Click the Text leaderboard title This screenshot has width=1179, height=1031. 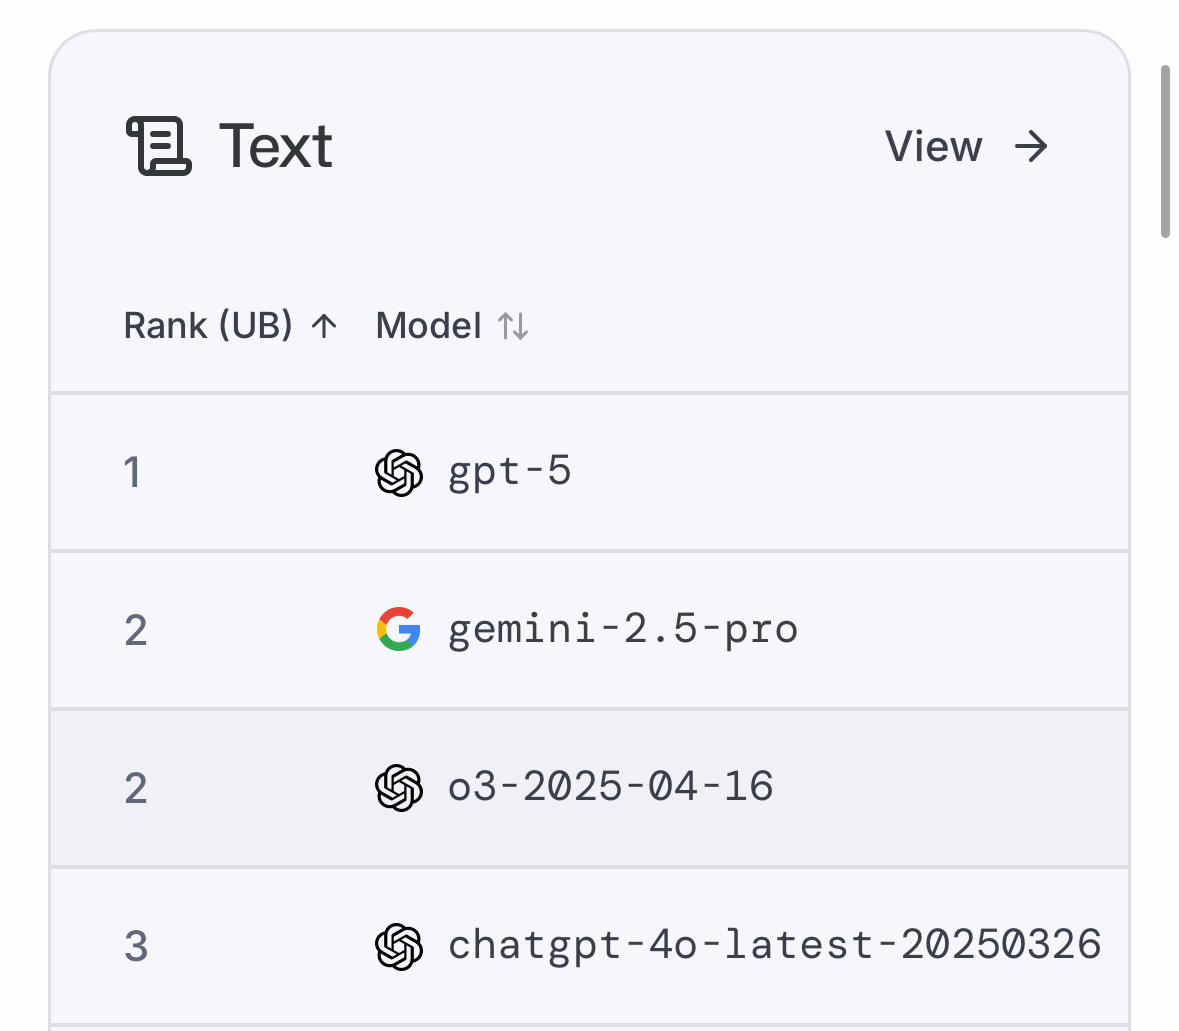point(275,147)
